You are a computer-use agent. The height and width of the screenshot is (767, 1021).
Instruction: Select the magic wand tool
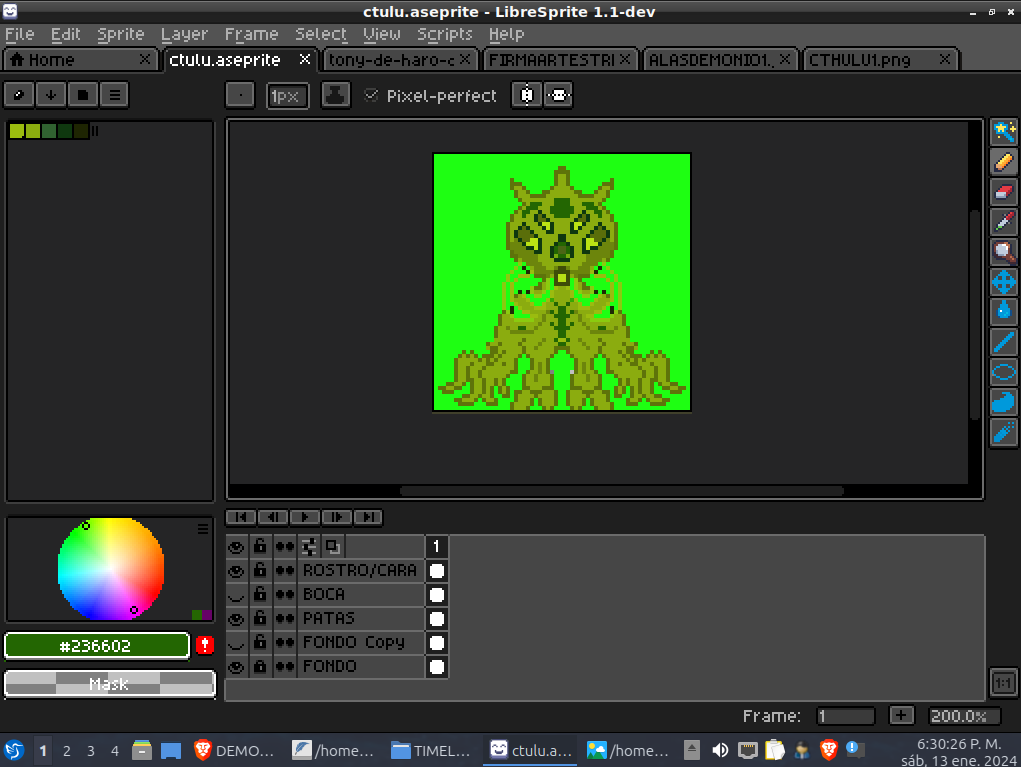(x=1003, y=132)
